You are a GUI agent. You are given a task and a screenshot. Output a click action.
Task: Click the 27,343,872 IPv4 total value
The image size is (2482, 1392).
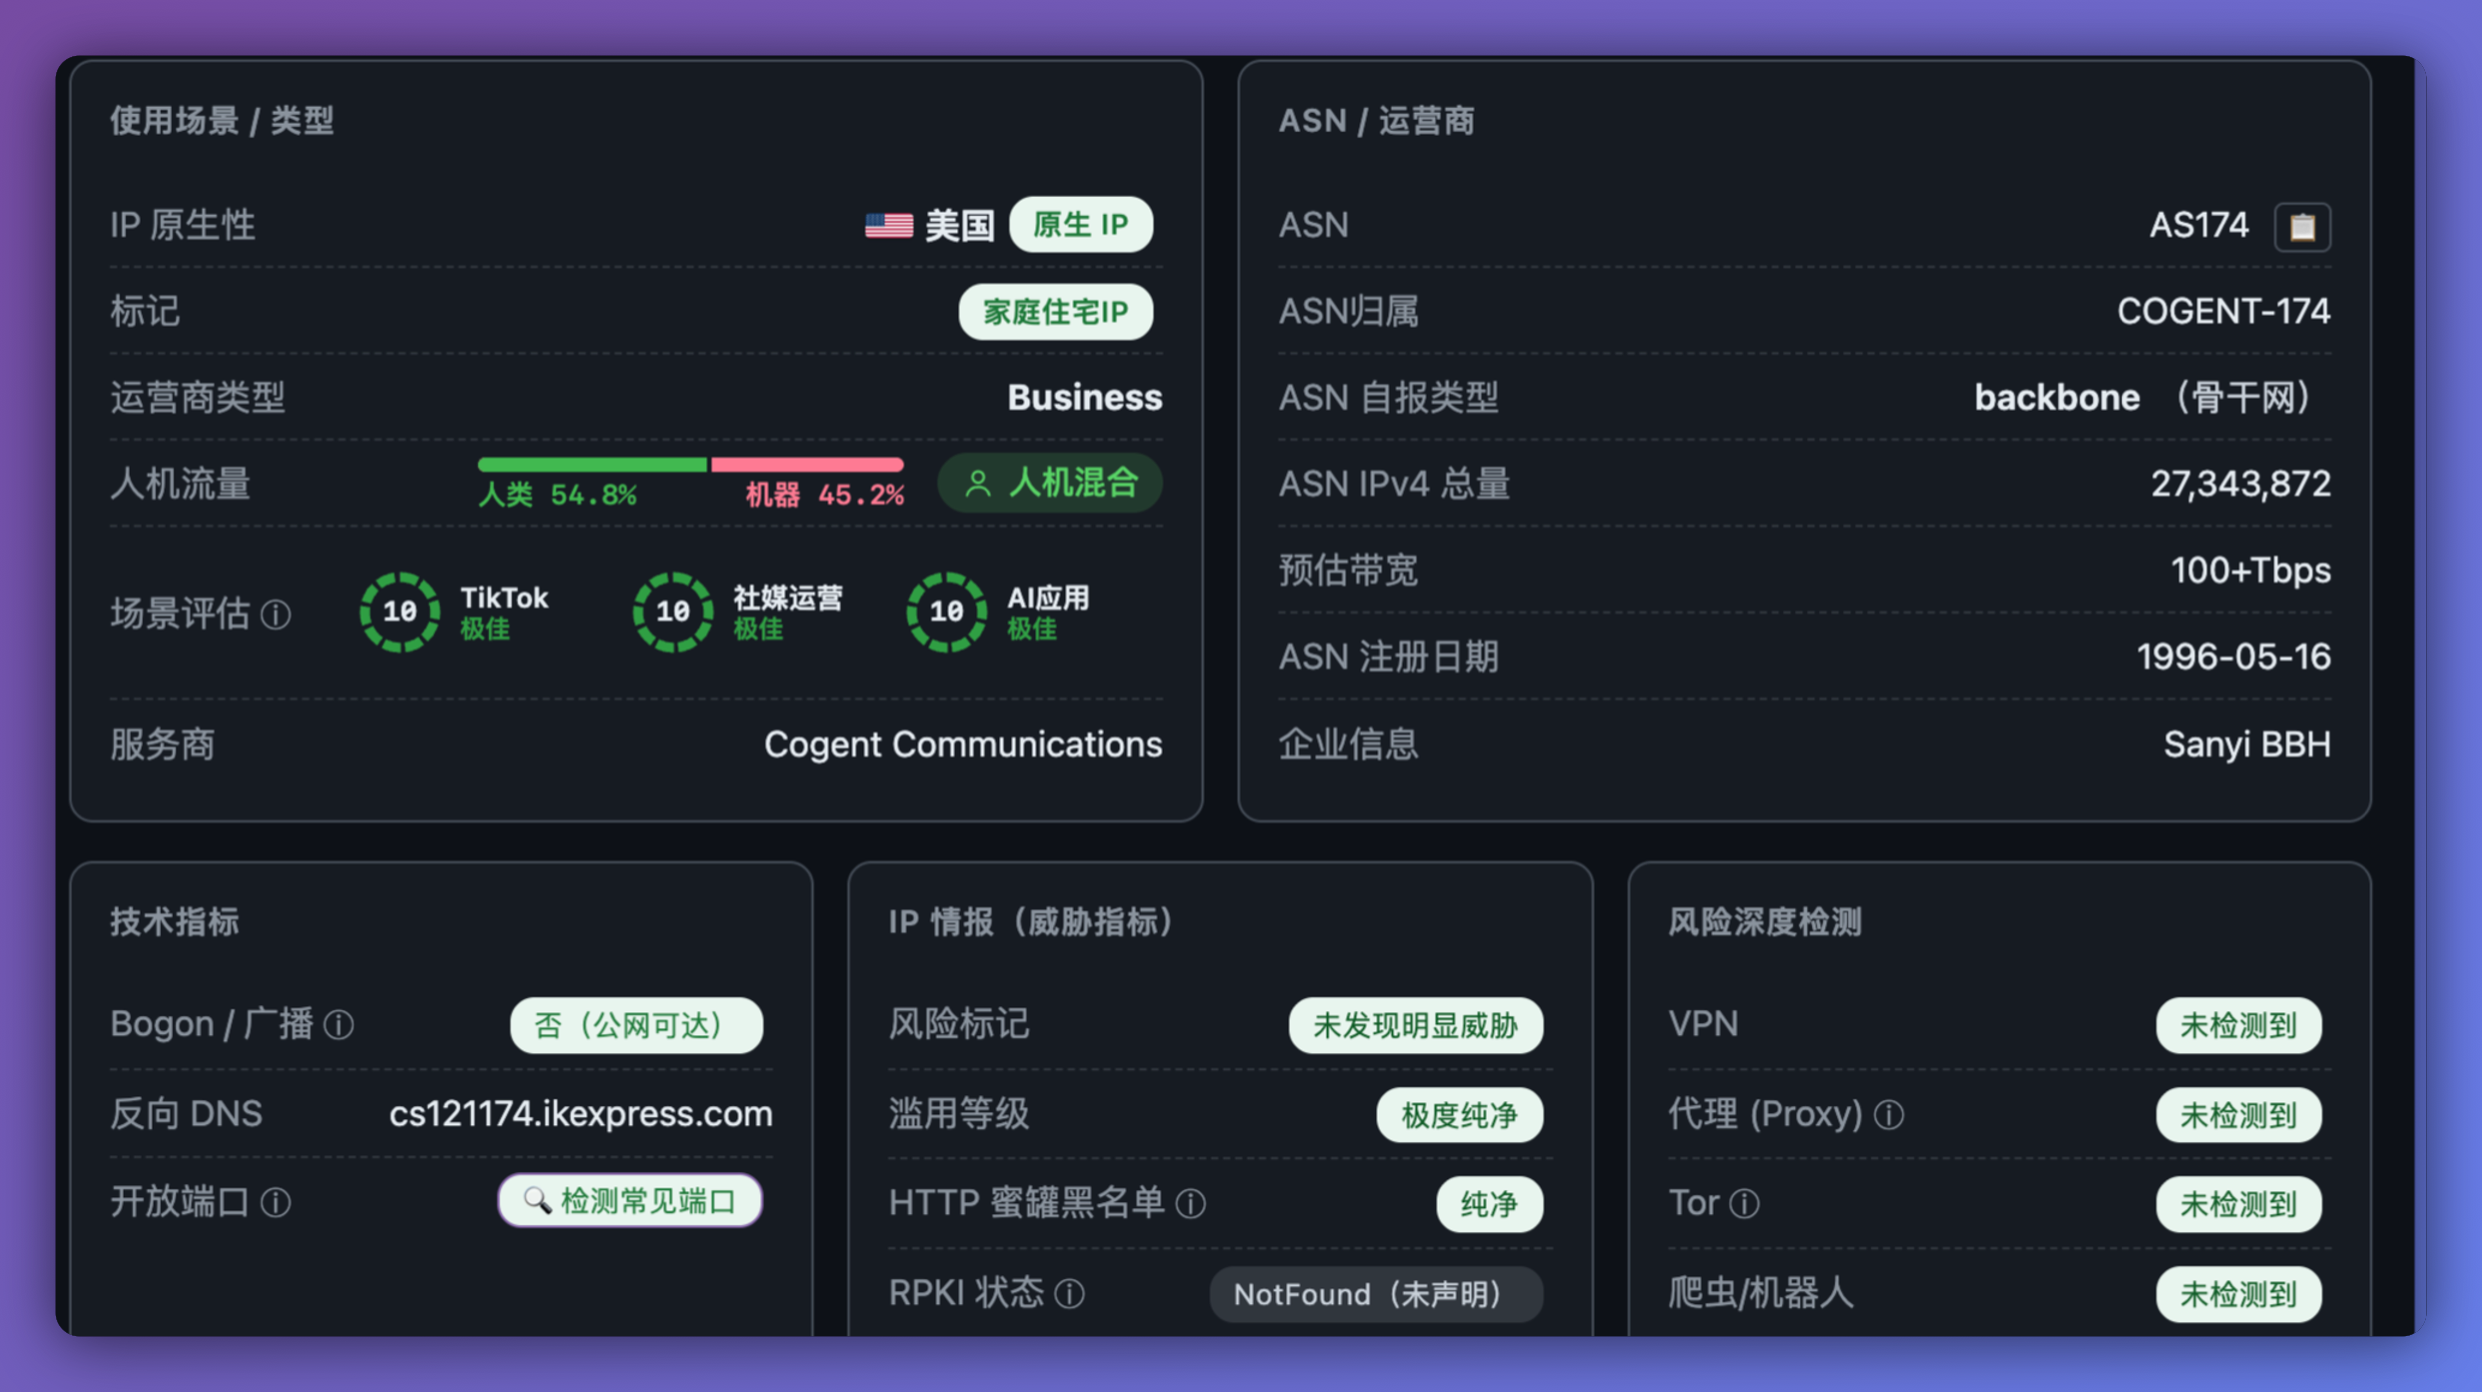pos(2240,484)
